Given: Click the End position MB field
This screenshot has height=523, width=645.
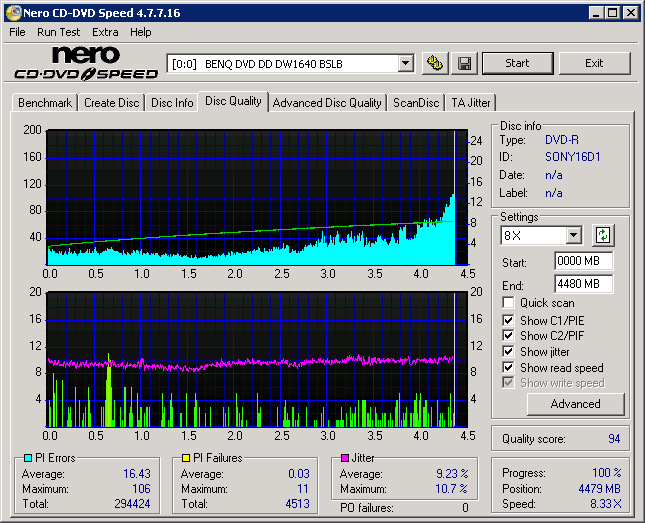Looking at the screenshot, I should (x=583, y=283).
